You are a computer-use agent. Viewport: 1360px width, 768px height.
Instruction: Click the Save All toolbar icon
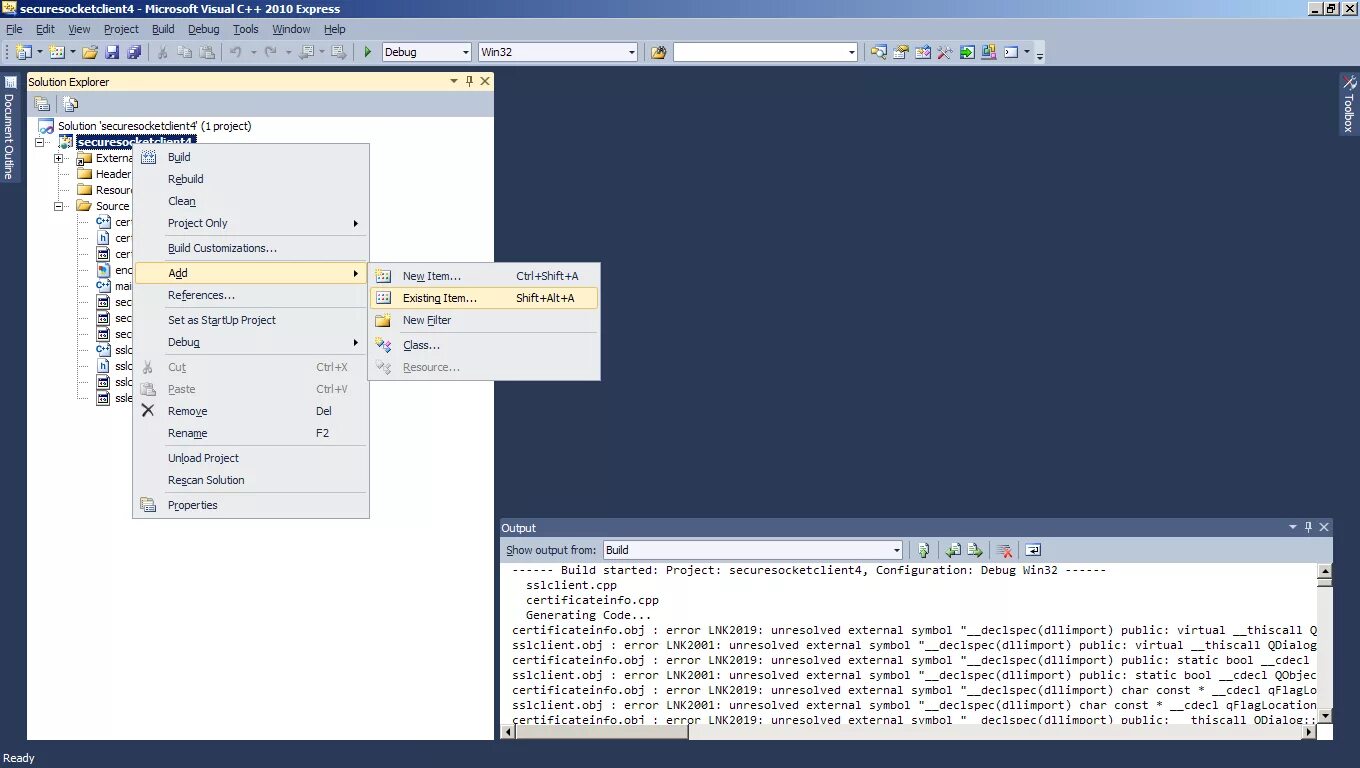[133, 52]
